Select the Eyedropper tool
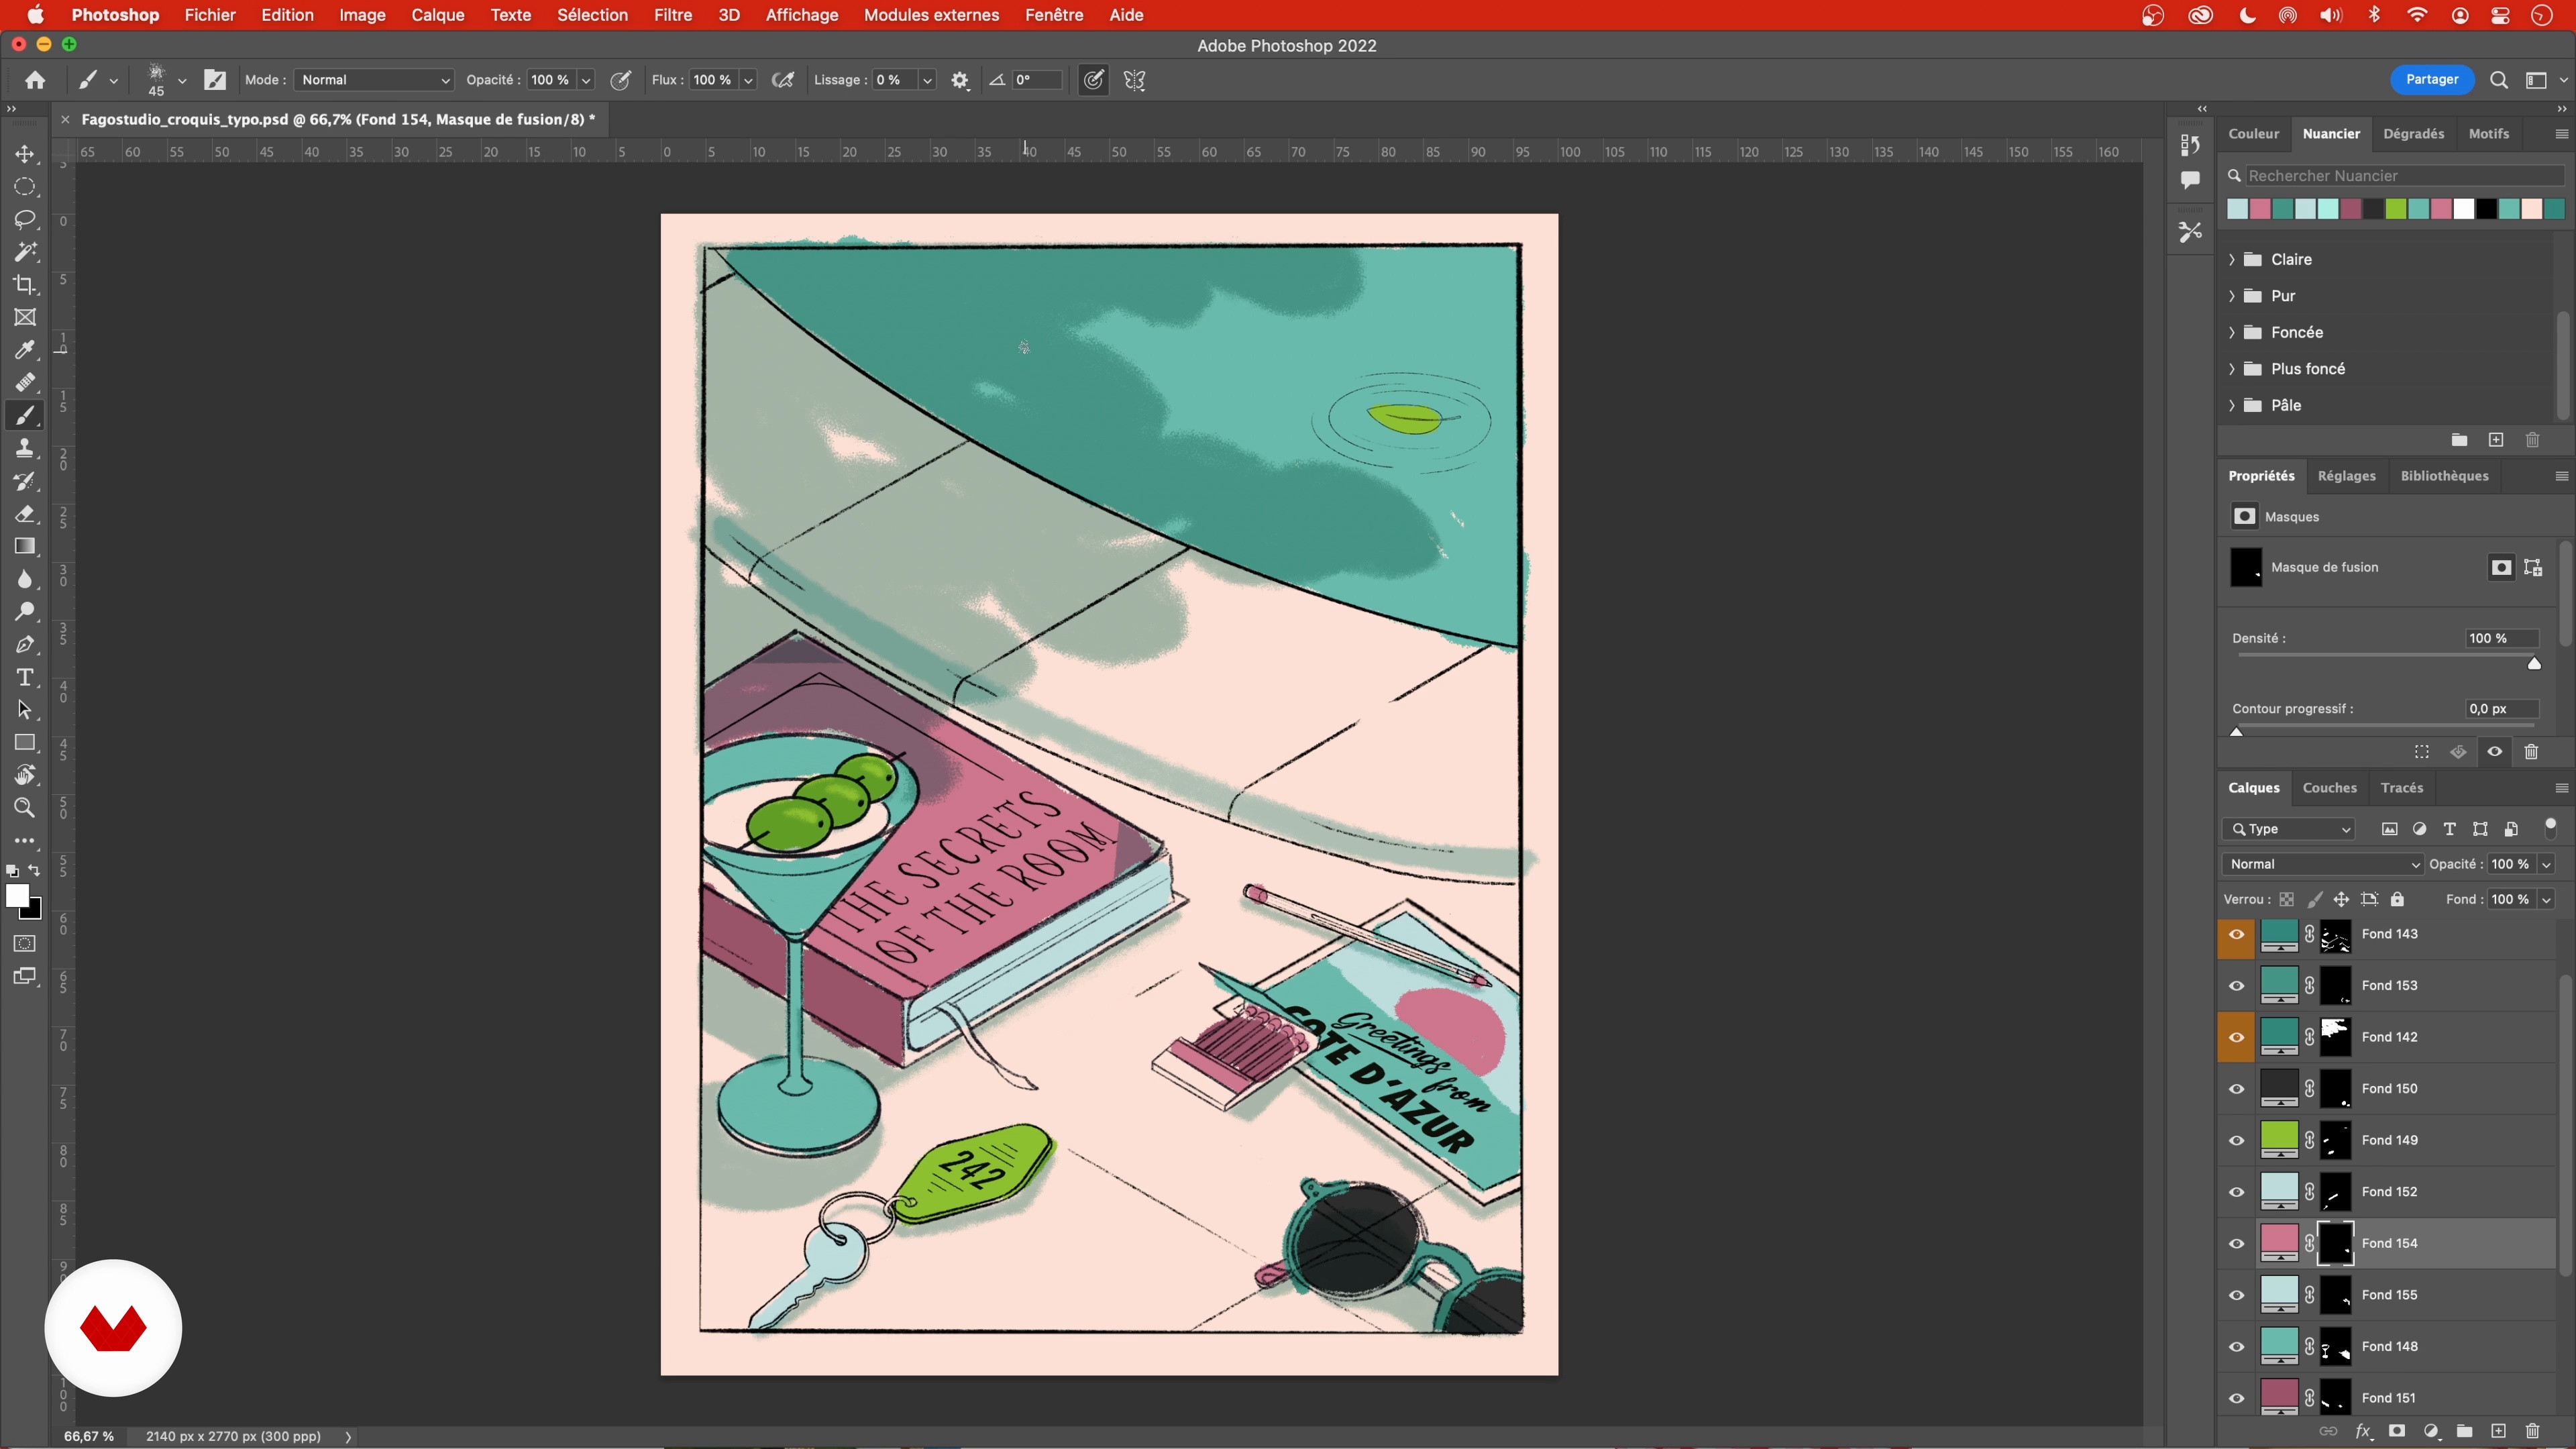 (x=25, y=350)
